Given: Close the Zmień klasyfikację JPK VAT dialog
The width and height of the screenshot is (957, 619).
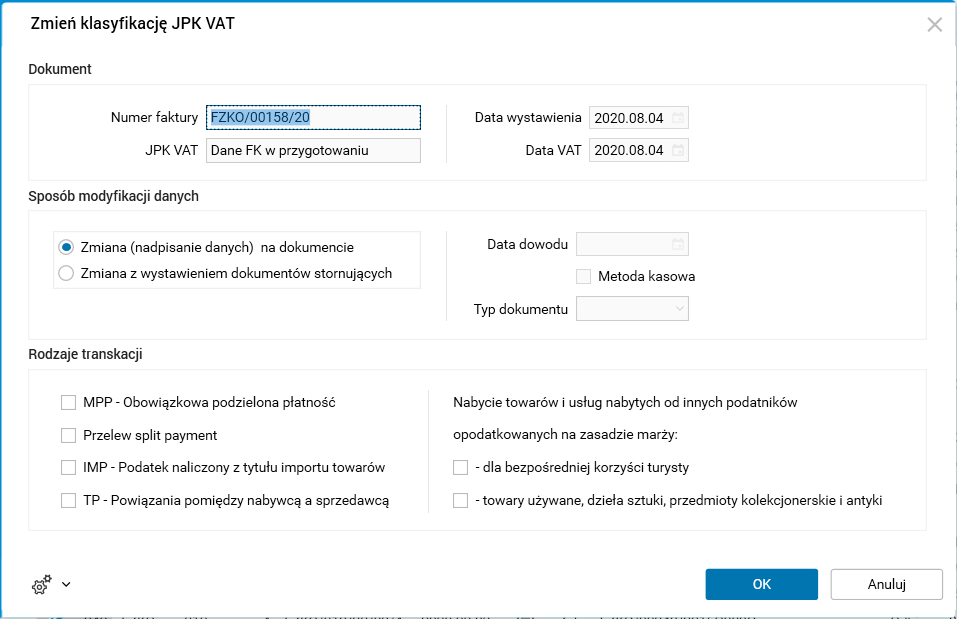Looking at the screenshot, I should [935, 25].
